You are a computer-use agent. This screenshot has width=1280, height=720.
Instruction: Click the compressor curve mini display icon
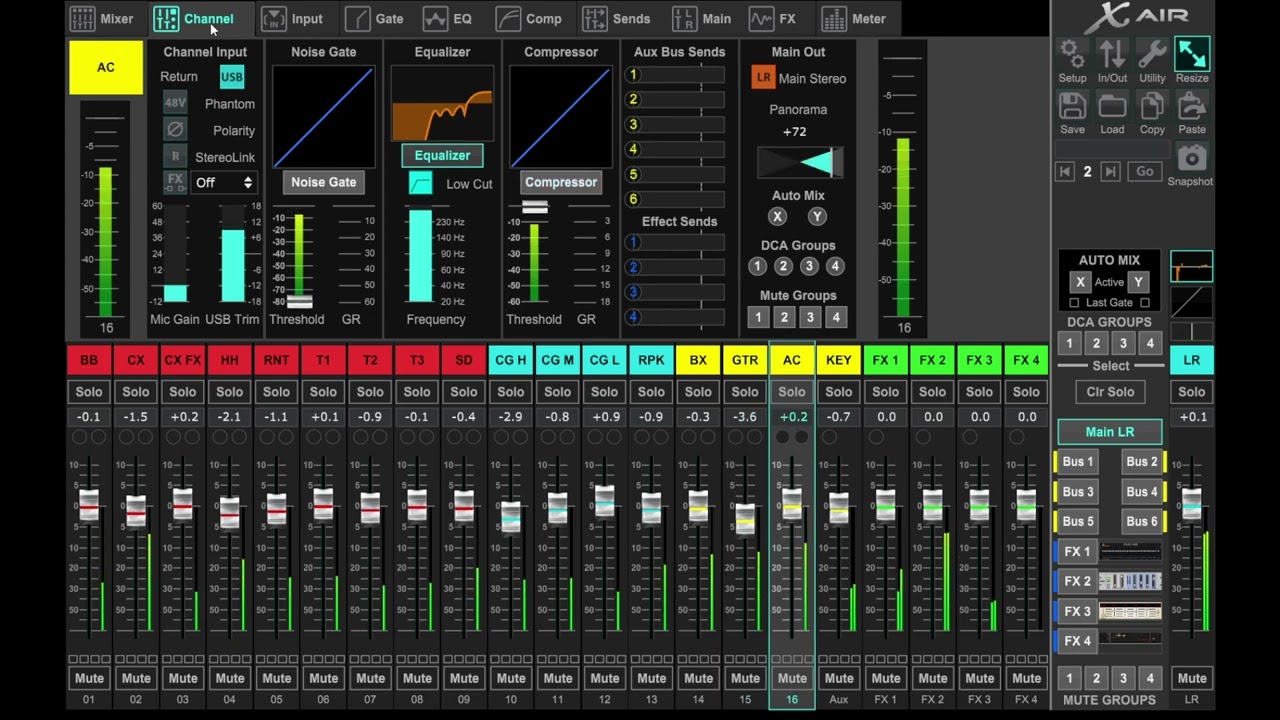[x=1191, y=302]
